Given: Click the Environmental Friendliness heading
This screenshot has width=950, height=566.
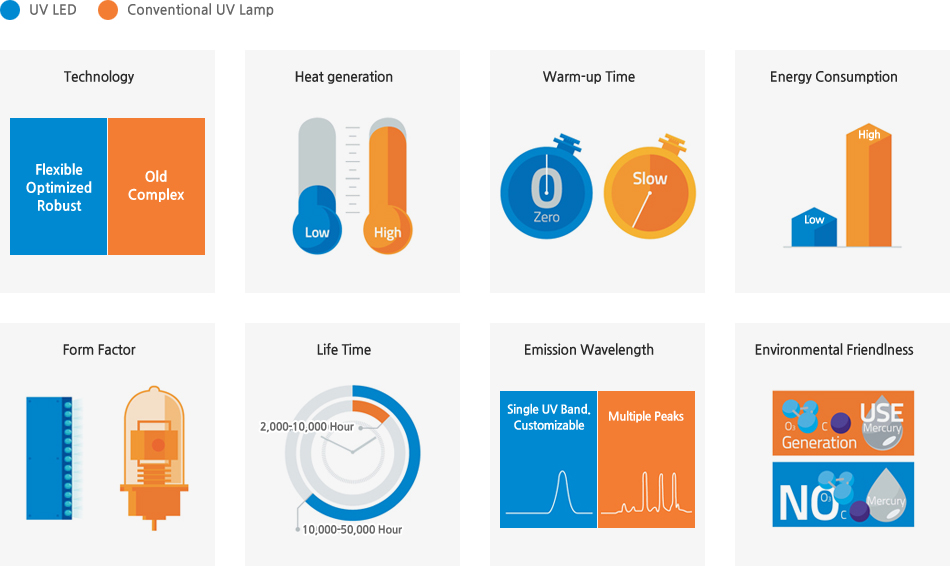Looking at the screenshot, I should (834, 350).
